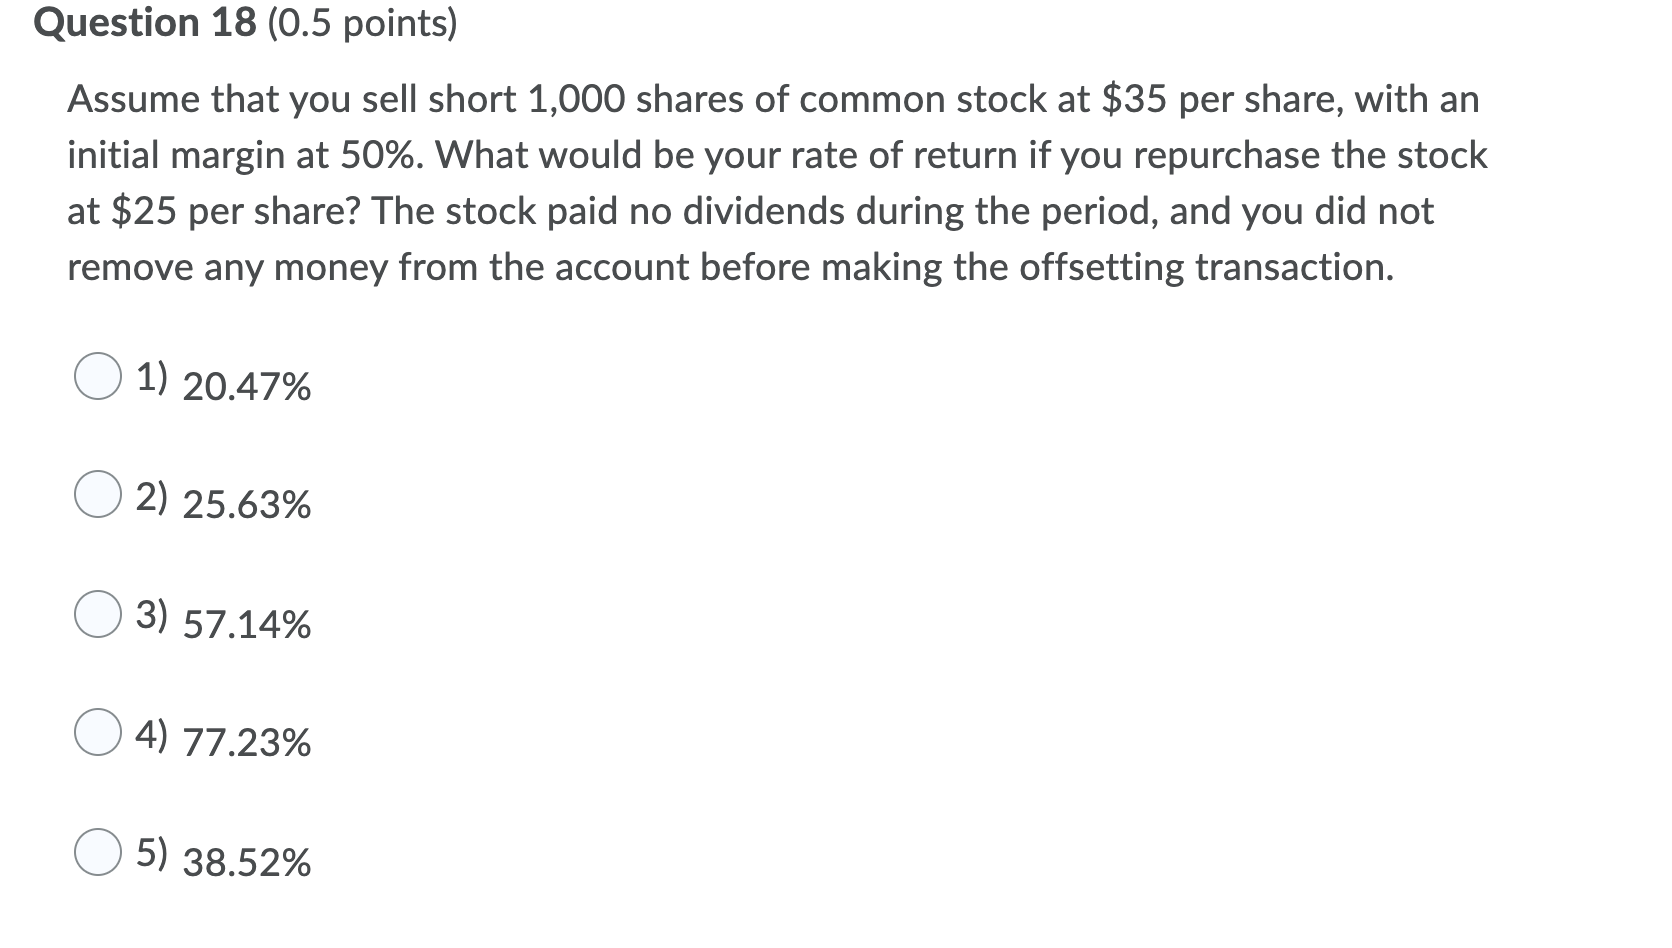Select the radio button for answer 25.63%
1672x948 pixels.
[97, 494]
